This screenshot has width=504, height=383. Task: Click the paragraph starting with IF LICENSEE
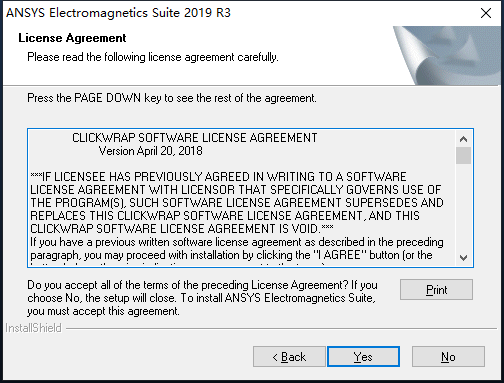(237, 202)
